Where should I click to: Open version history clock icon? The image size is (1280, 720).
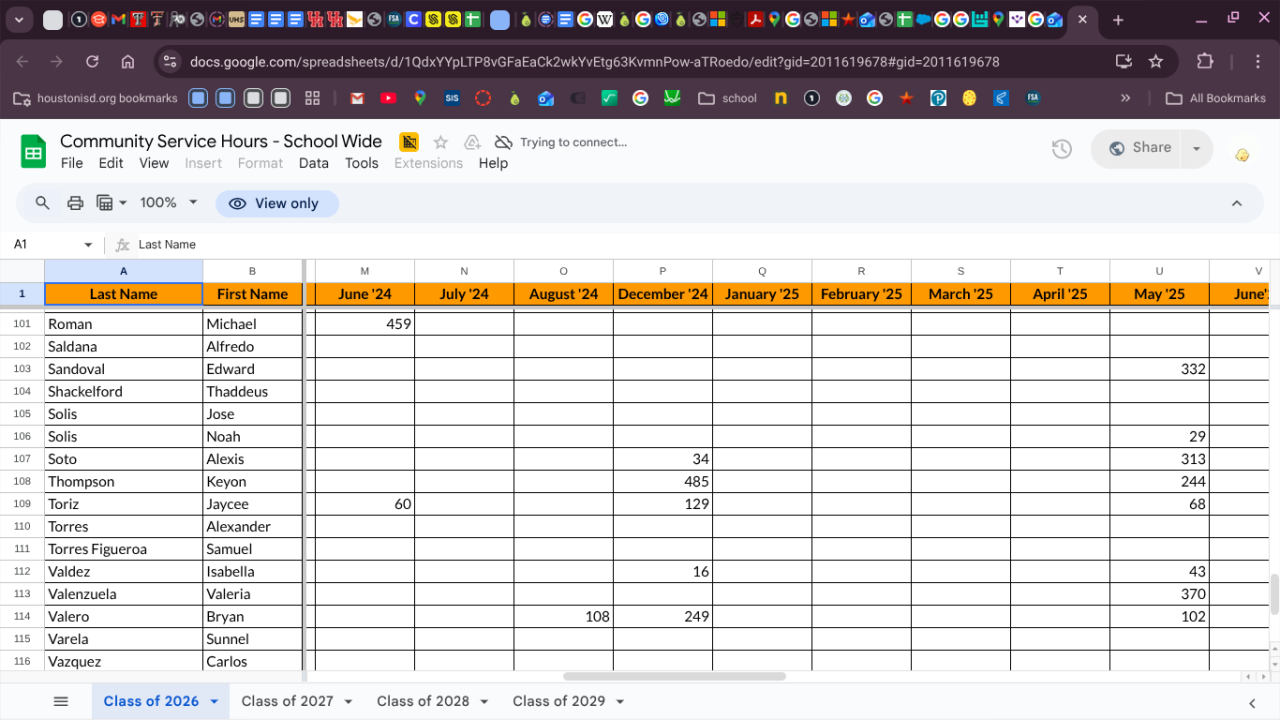[x=1062, y=149]
